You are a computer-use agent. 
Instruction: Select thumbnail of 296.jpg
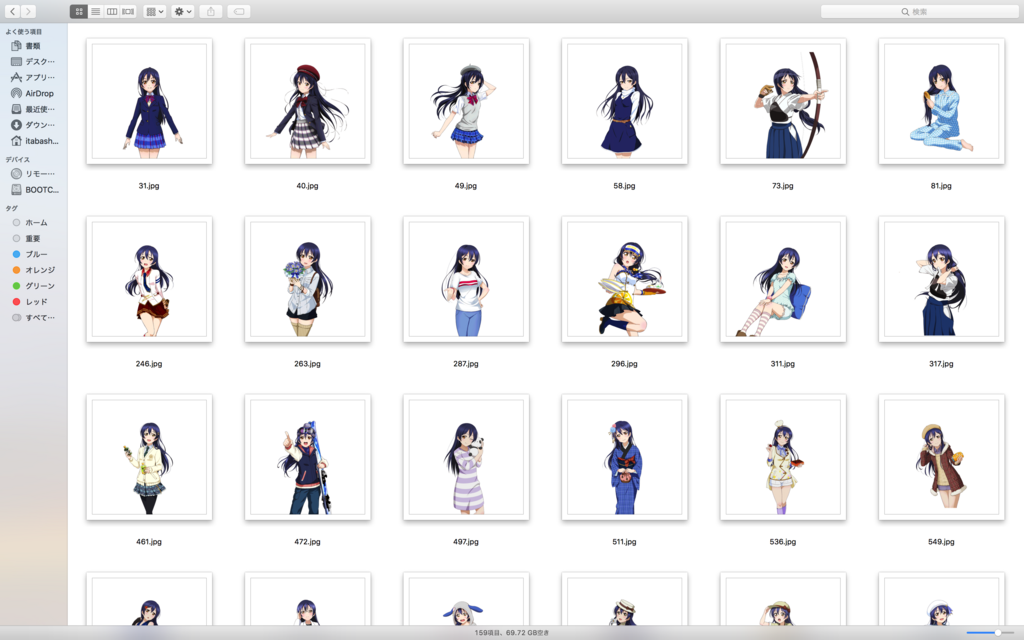tap(624, 280)
